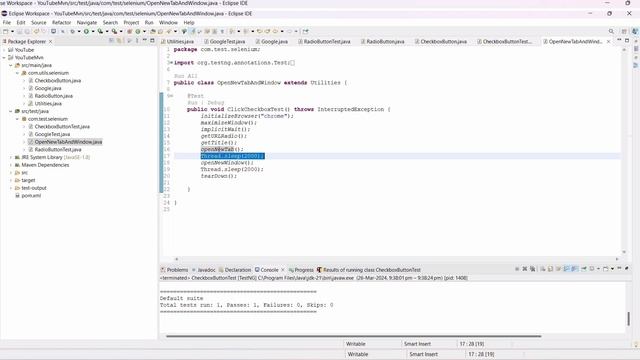
Task: Open the Navigate menu
Action: (x=87, y=22)
